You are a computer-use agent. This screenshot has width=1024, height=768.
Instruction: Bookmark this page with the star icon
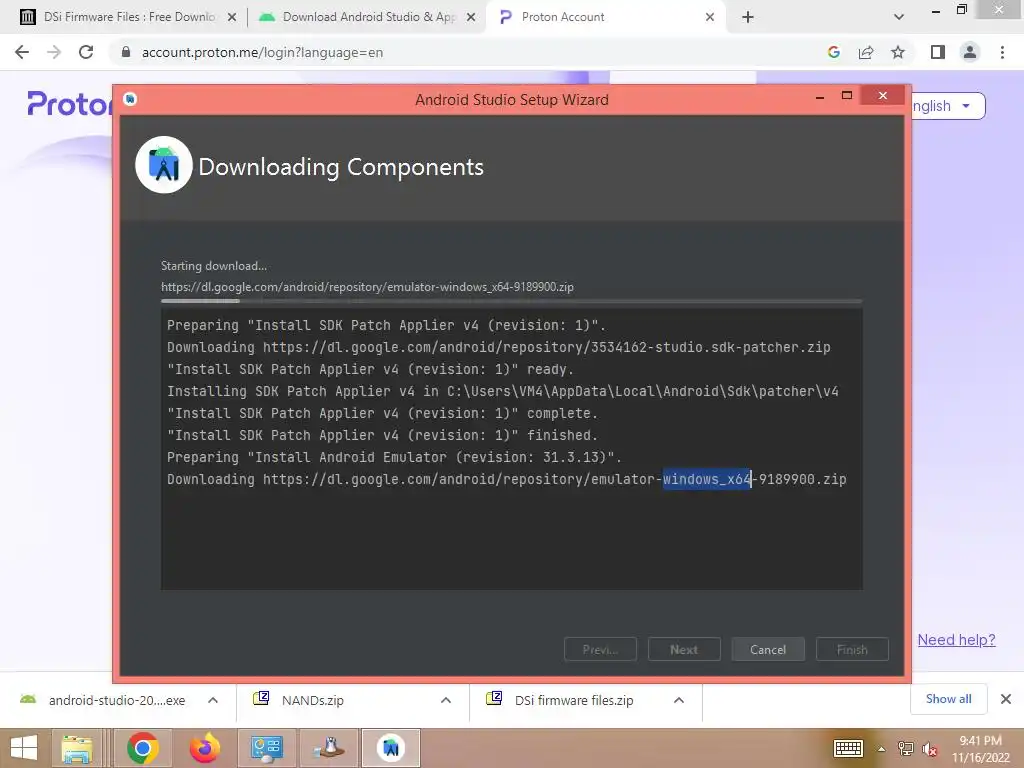pos(898,52)
